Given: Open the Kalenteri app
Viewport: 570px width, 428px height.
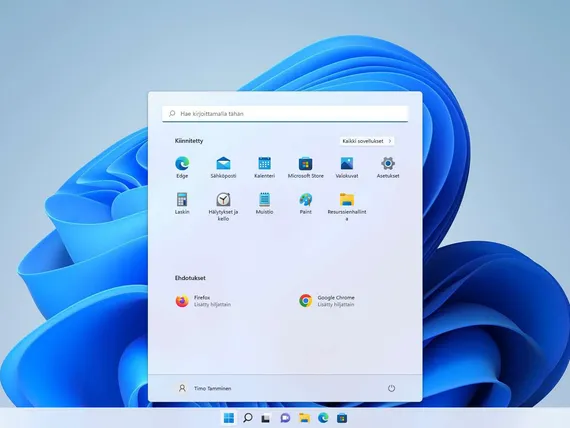Looking at the screenshot, I should click(264, 167).
